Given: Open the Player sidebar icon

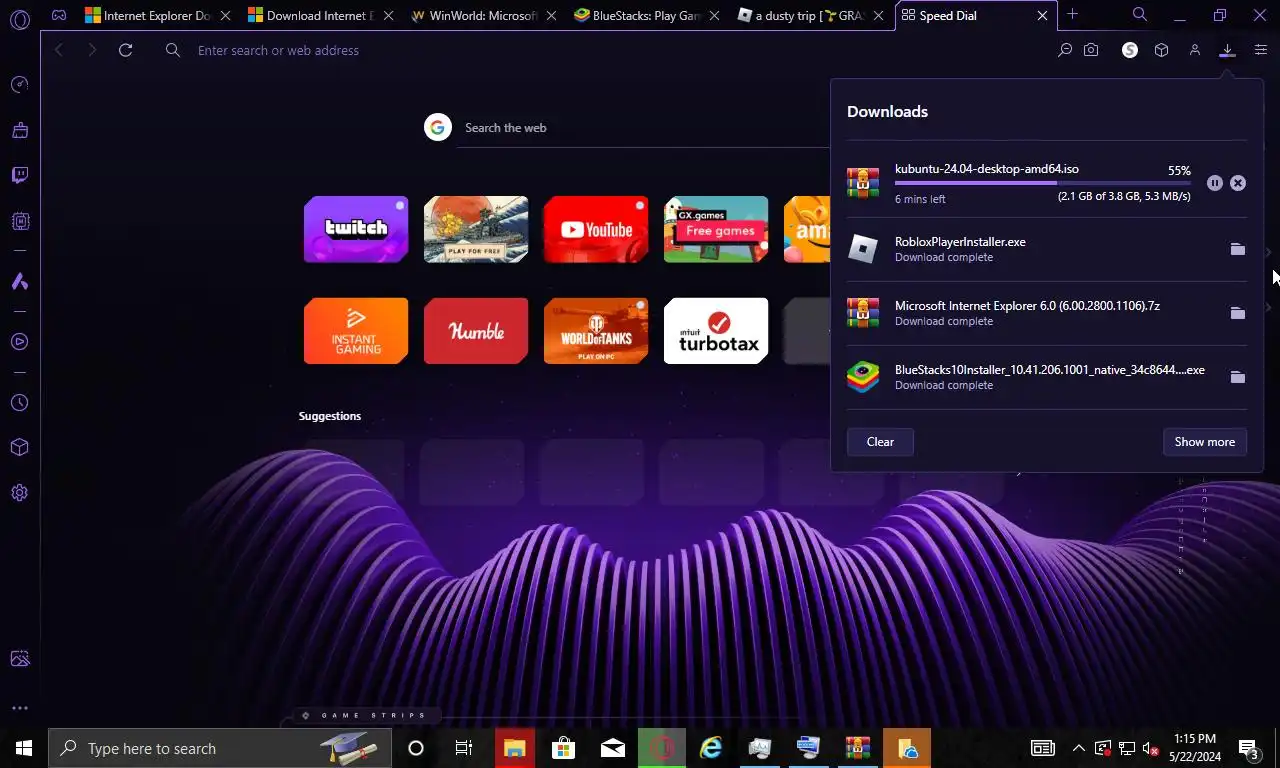Looking at the screenshot, I should [19, 341].
